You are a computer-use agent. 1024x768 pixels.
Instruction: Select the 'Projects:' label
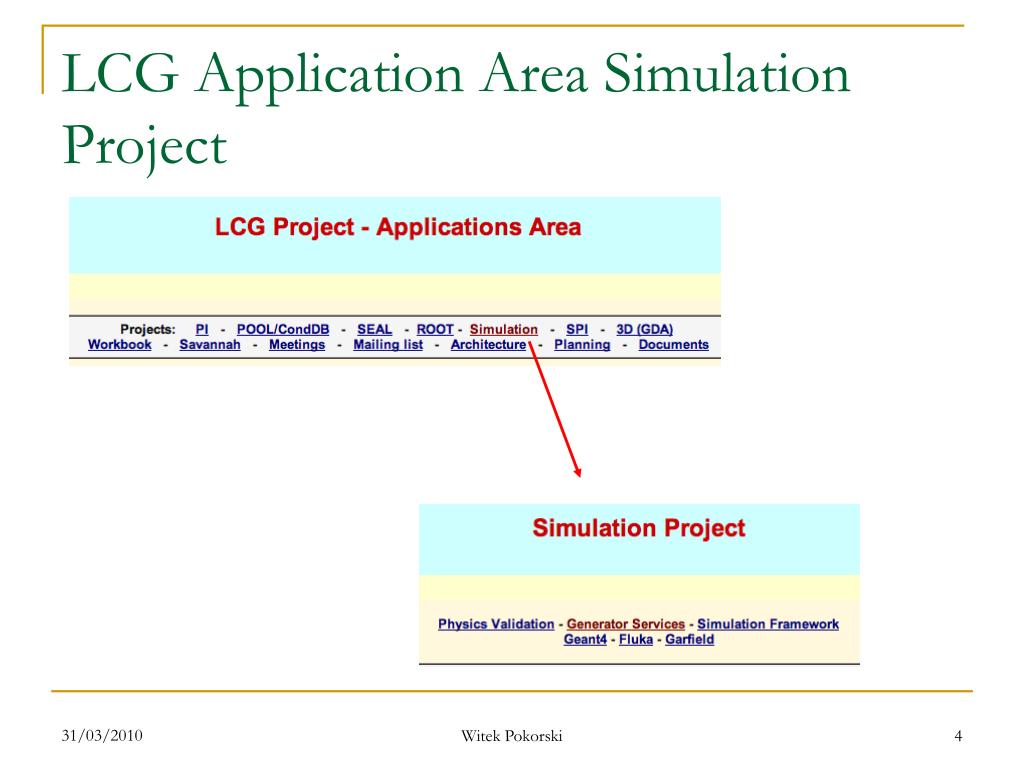(x=148, y=329)
